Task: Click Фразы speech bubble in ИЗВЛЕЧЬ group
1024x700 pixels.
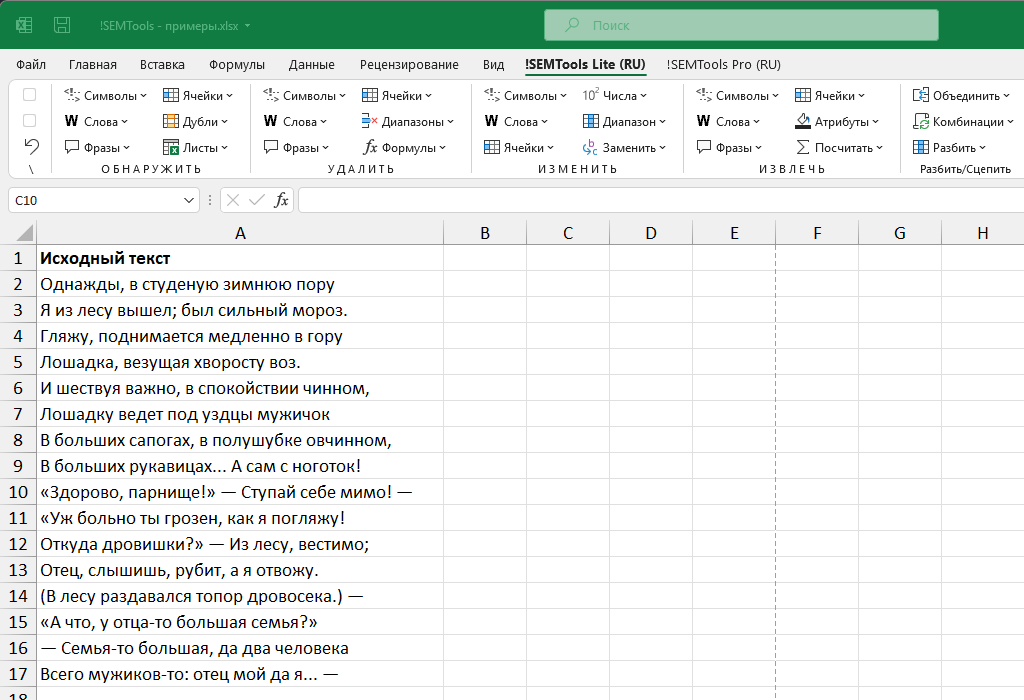Action: point(703,148)
